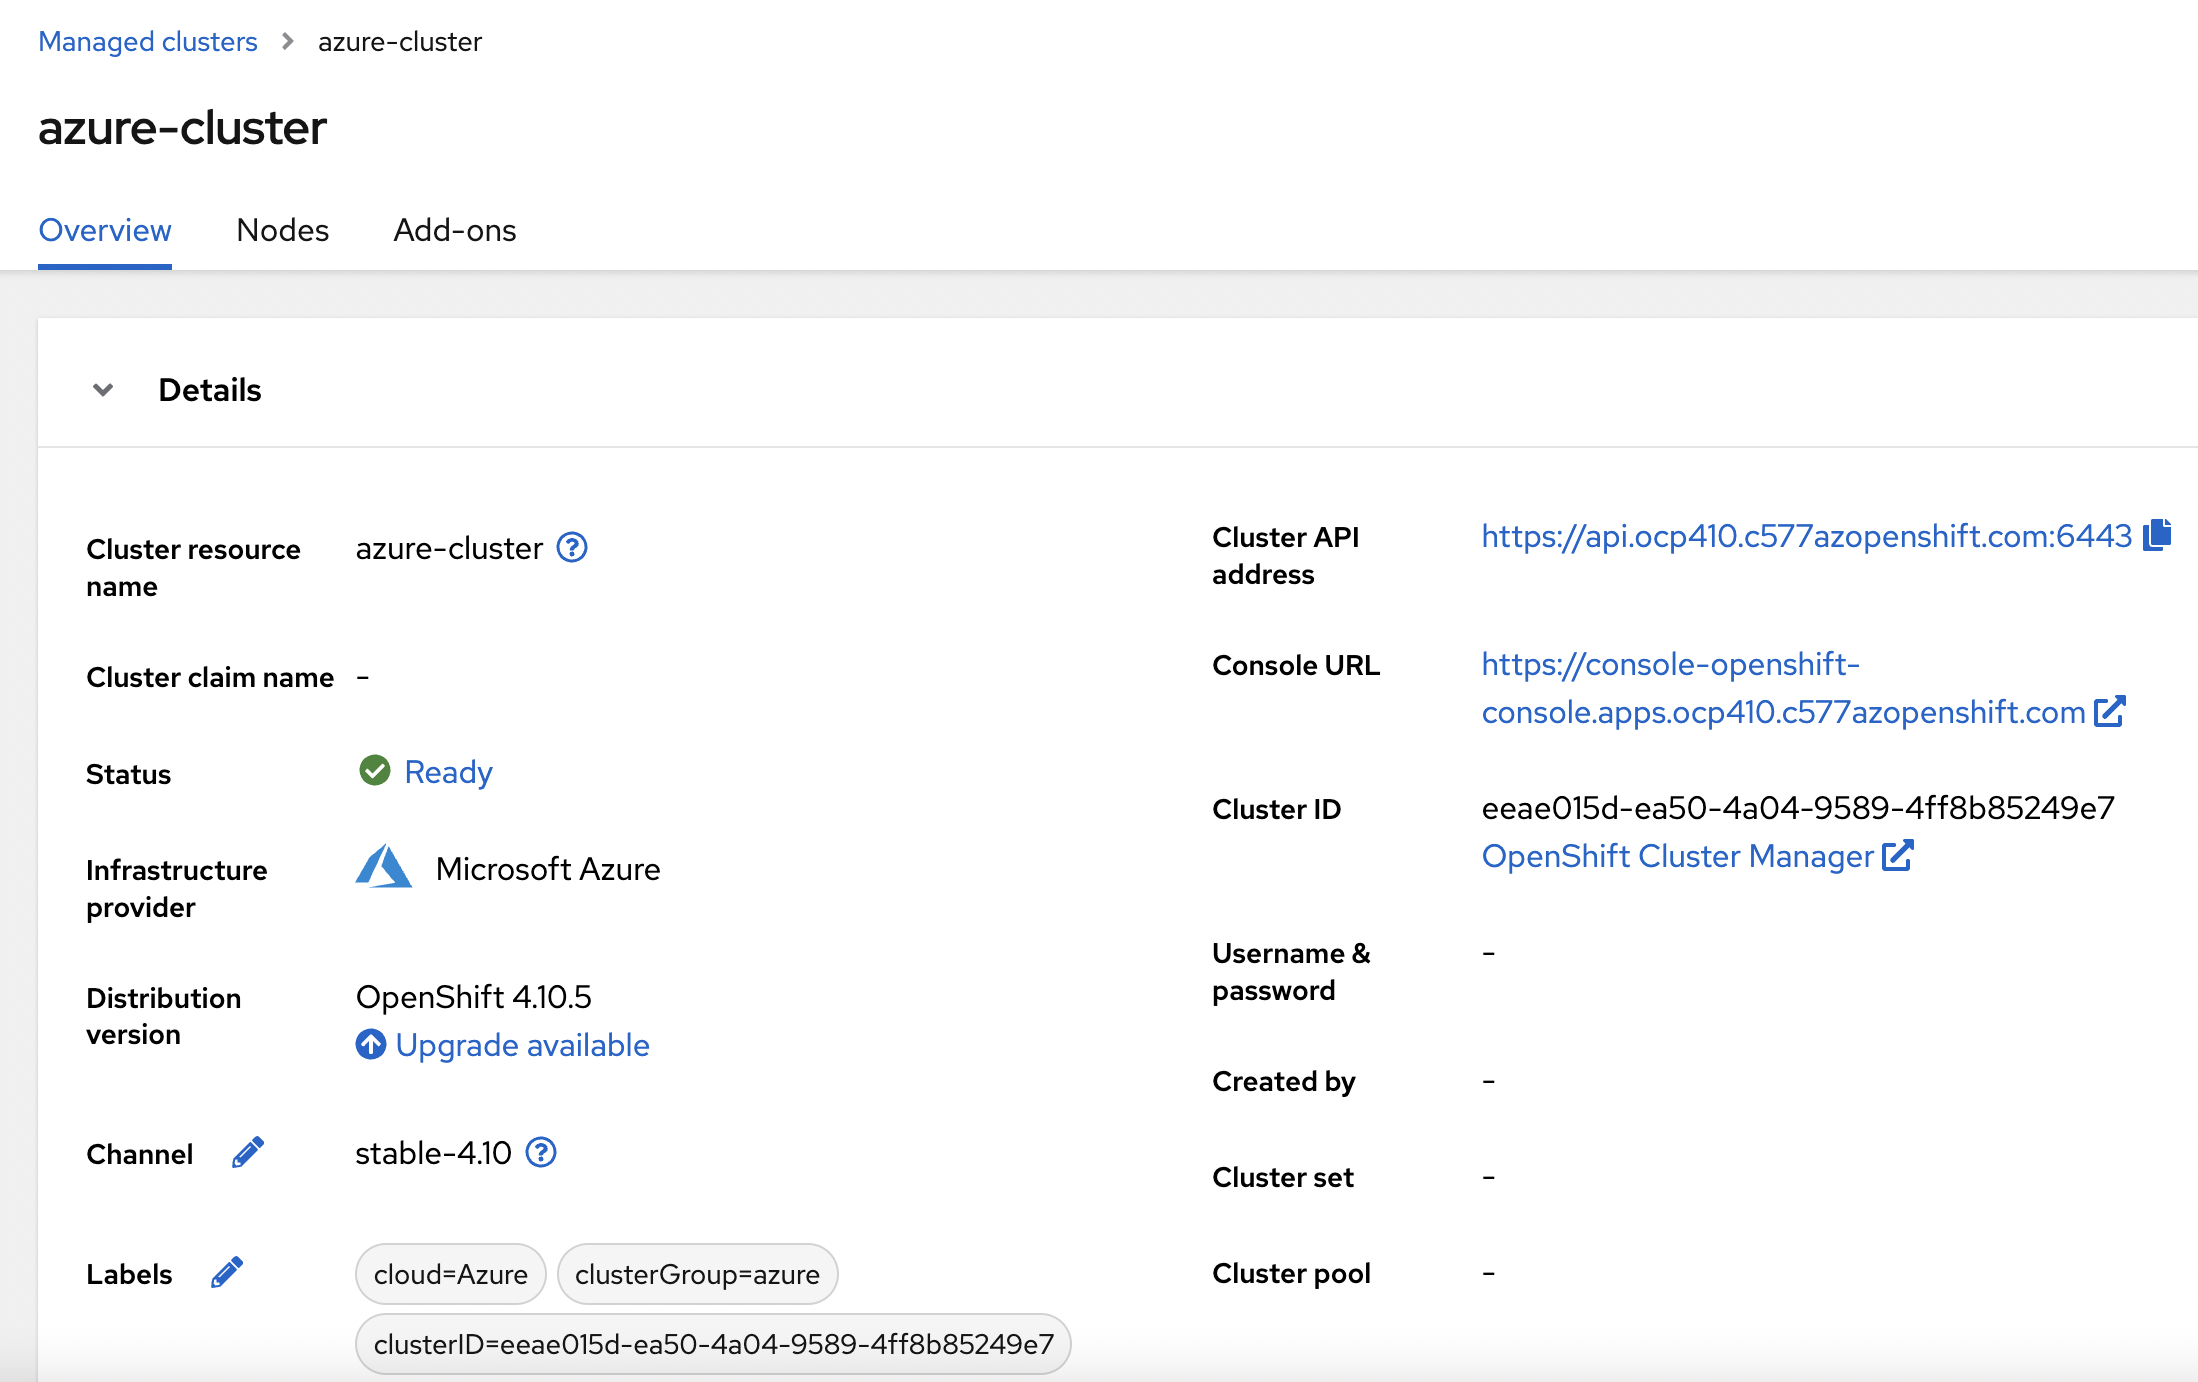Switch to the Add-ons tab
The width and height of the screenshot is (2198, 1382).
click(x=455, y=230)
